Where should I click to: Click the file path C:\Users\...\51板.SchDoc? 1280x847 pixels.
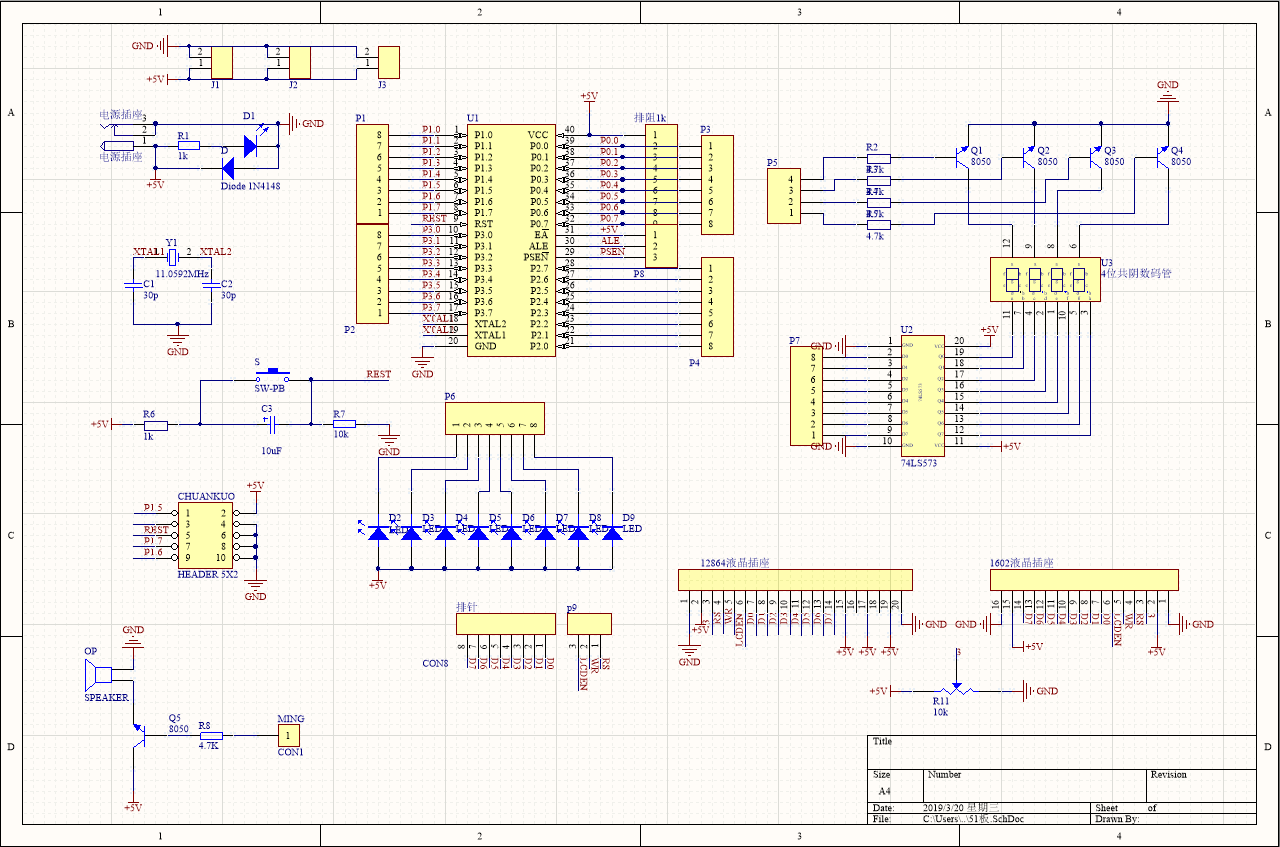click(973, 819)
